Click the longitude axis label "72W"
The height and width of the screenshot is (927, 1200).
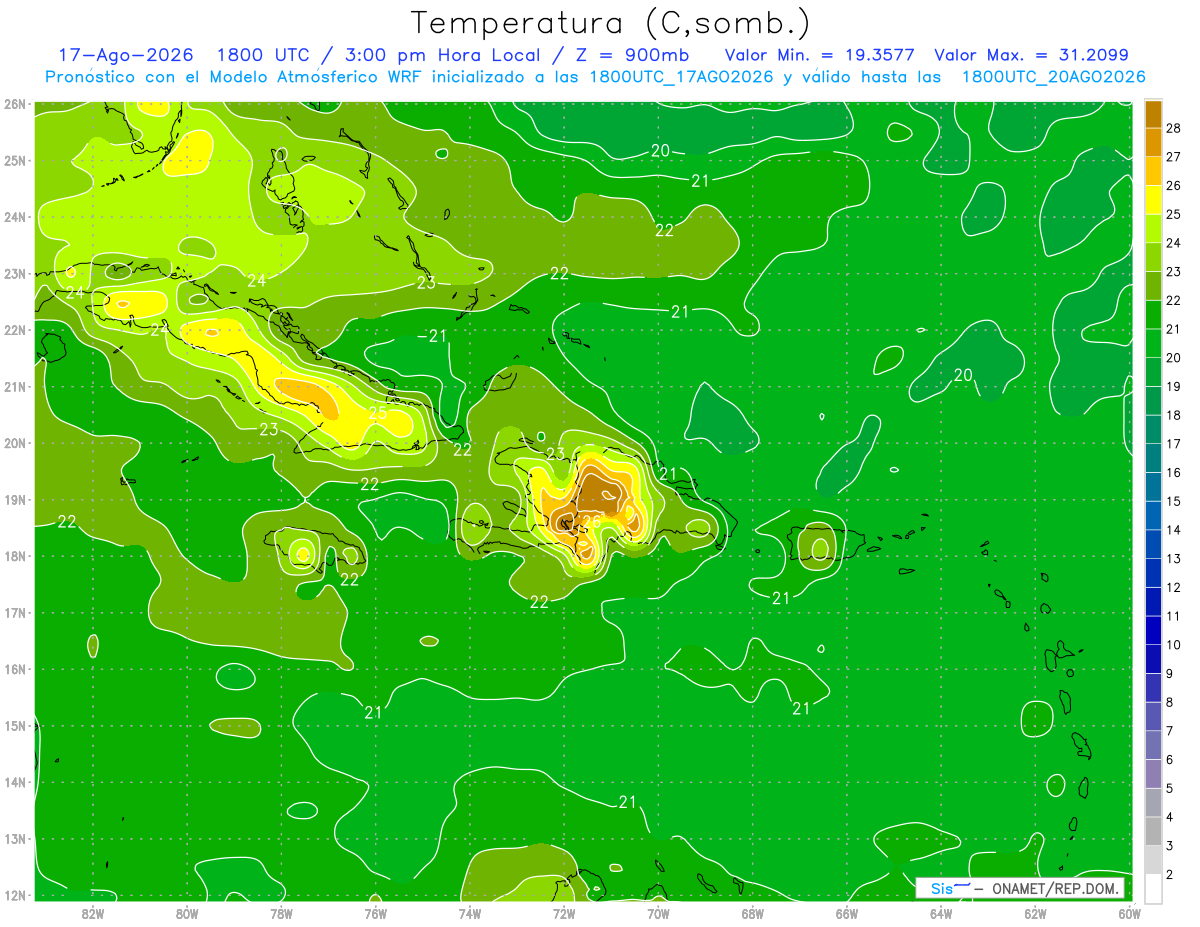pos(564,913)
